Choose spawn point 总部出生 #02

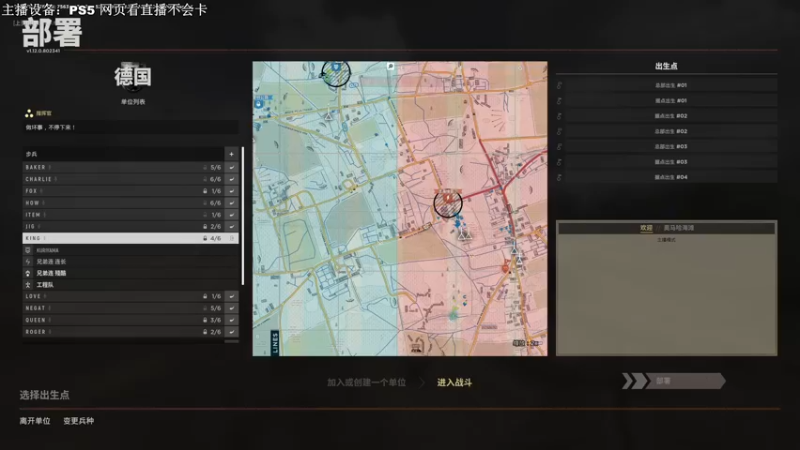point(670,131)
